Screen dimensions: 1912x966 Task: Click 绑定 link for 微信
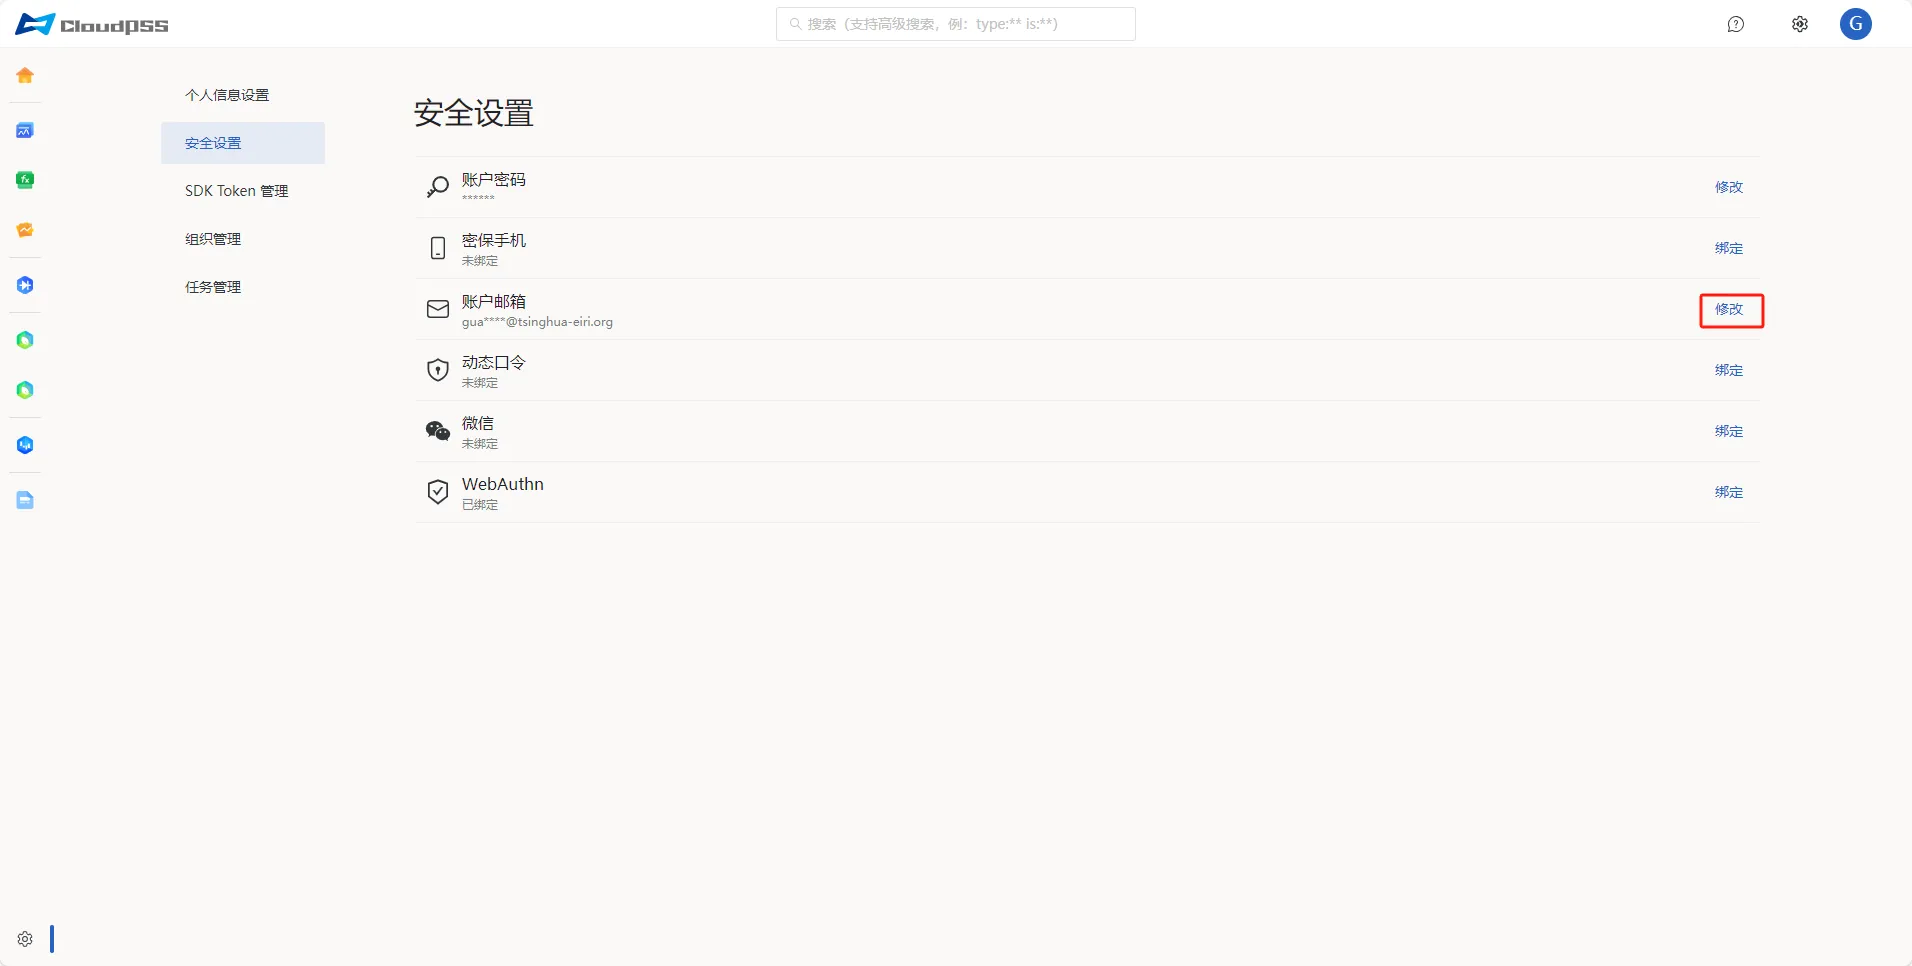tap(1729, 431)
